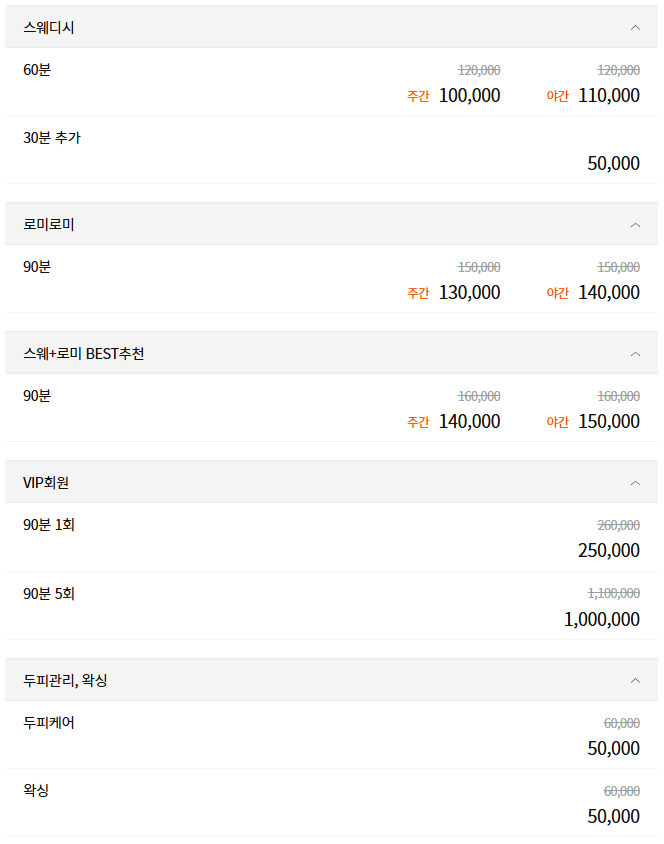
Task: Collapse the 스웨디시 section chevron
Action: (x=637, y=28)
